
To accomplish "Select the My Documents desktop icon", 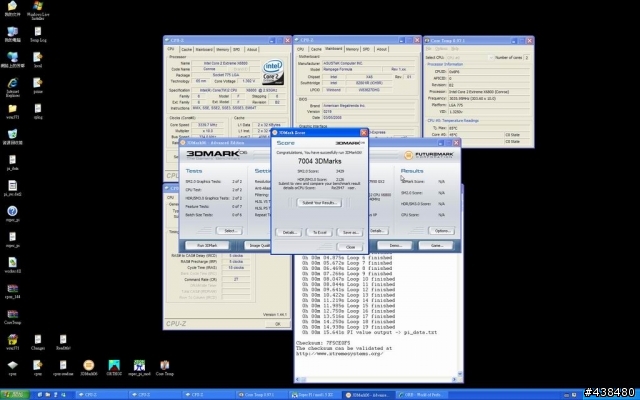I will [13, 9].
